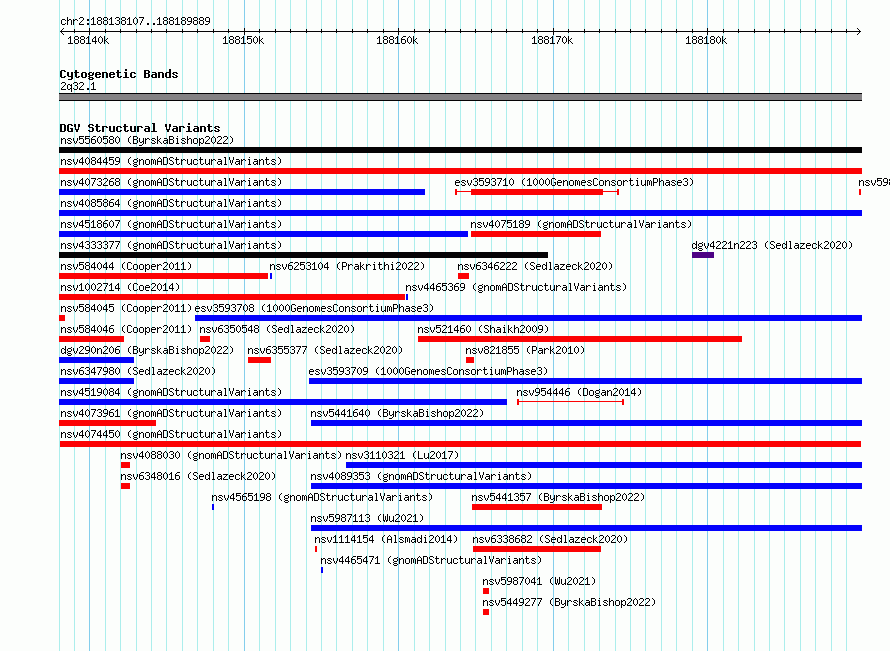This screenshot has height=651, width=890.
Task: Click the nsv5441640 (ByrskaBishop2022) label
Action: tap(397, 413)
